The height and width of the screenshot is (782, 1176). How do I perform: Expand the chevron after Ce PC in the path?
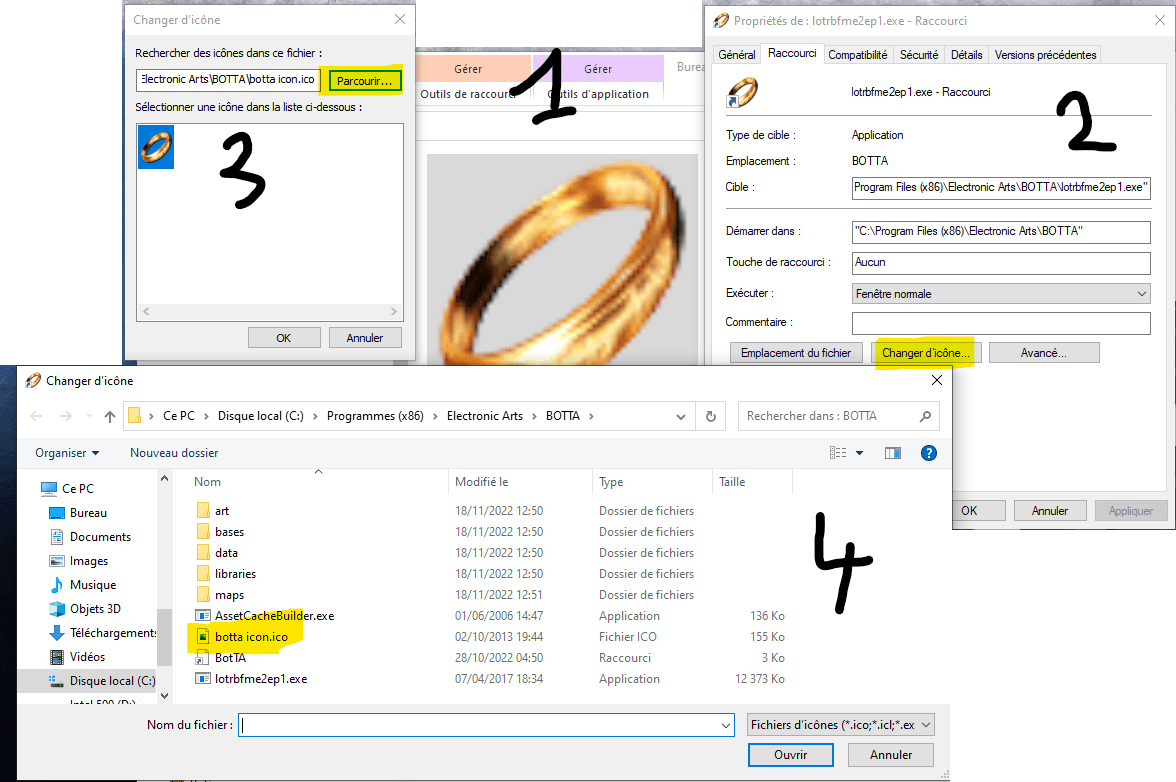click(x=206, y=416)
